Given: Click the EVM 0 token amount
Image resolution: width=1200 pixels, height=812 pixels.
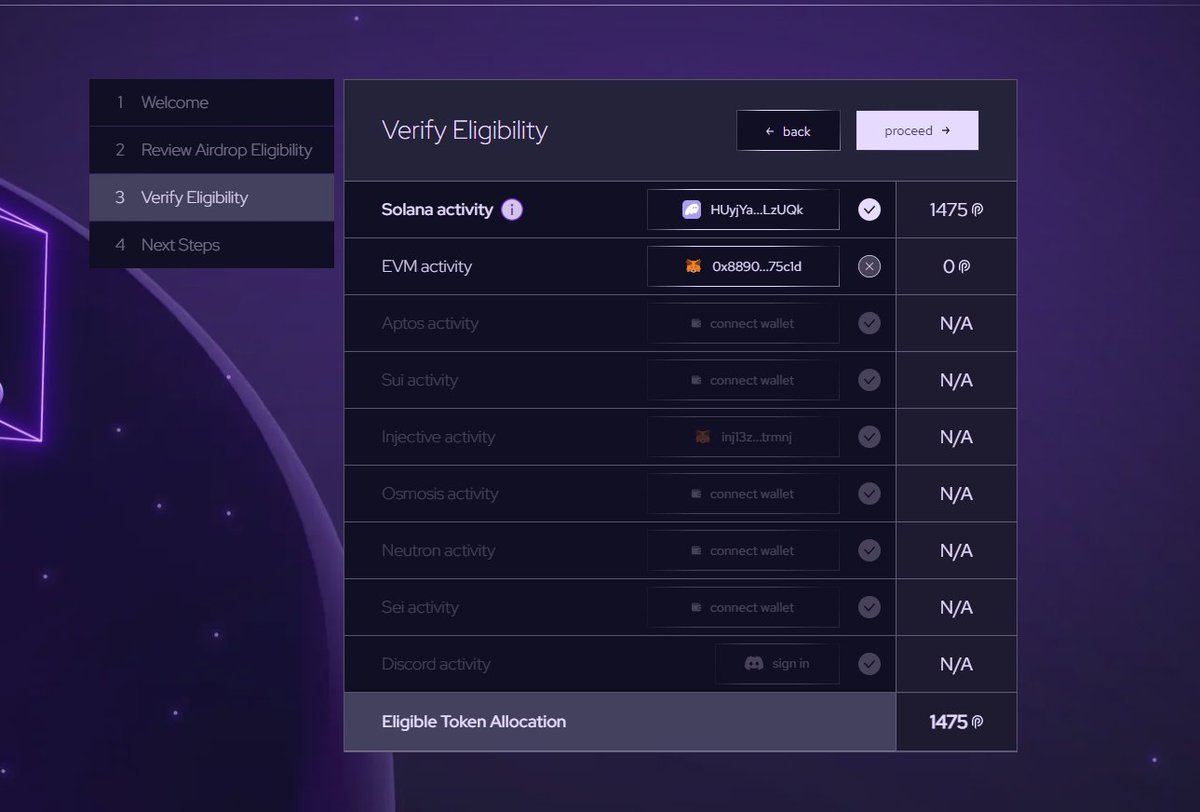Looking at the screenshot, I should (956, 267).
